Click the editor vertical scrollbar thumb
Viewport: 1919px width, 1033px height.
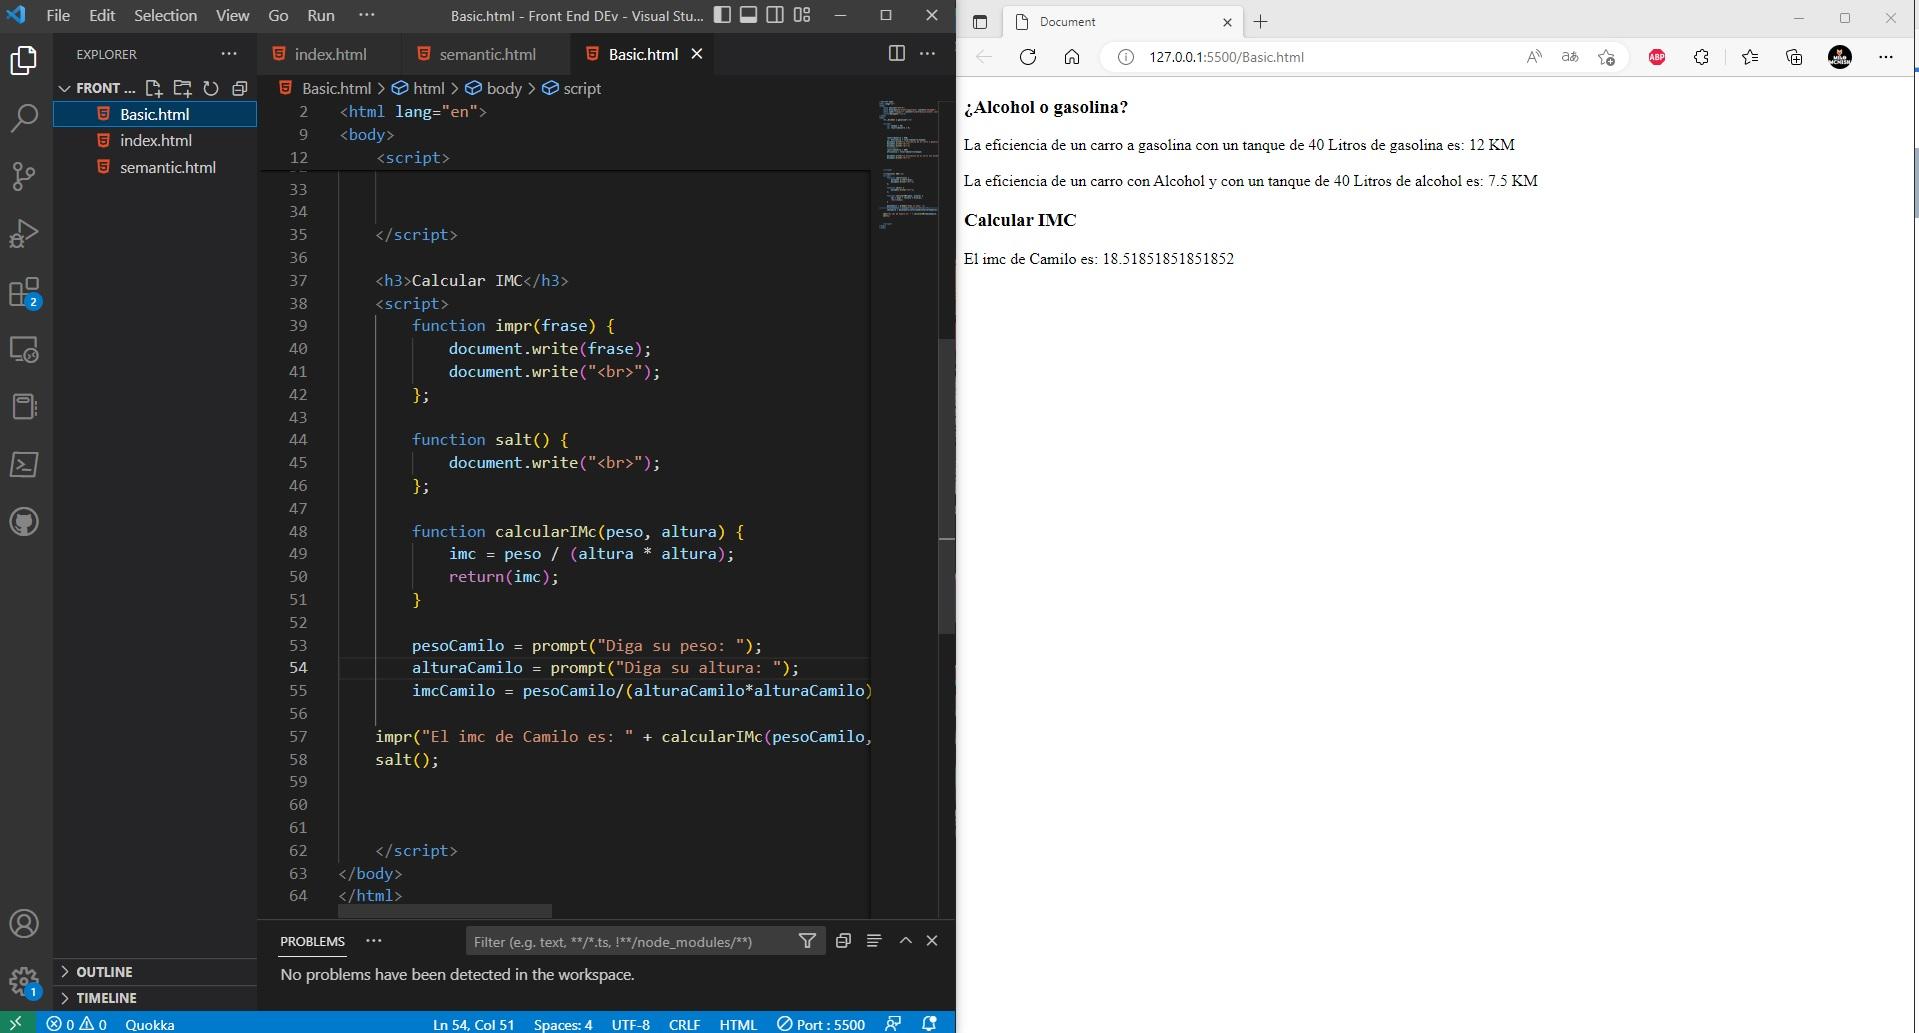(946, 487)
